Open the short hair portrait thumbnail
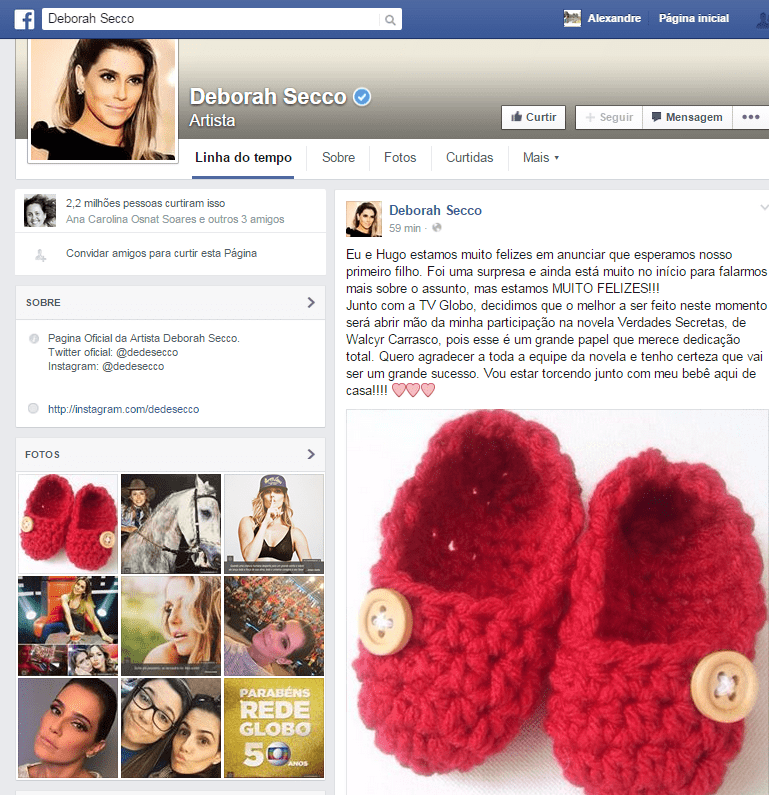Viewport: 769px width, 795px height. [x=68, y=728]
